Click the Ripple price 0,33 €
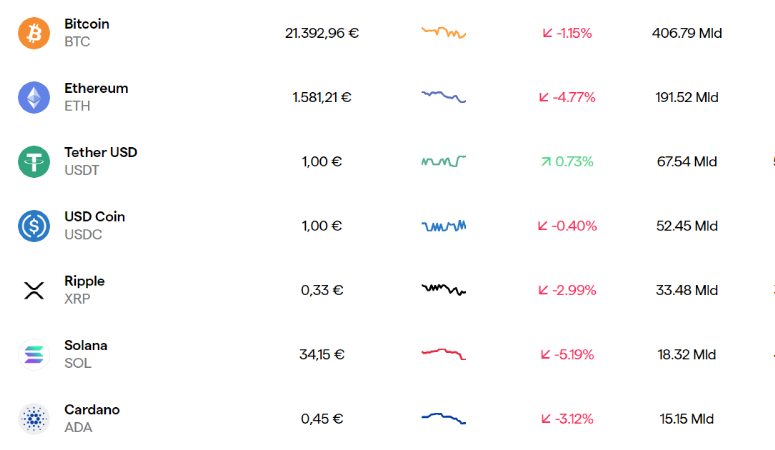 [322, 290]
